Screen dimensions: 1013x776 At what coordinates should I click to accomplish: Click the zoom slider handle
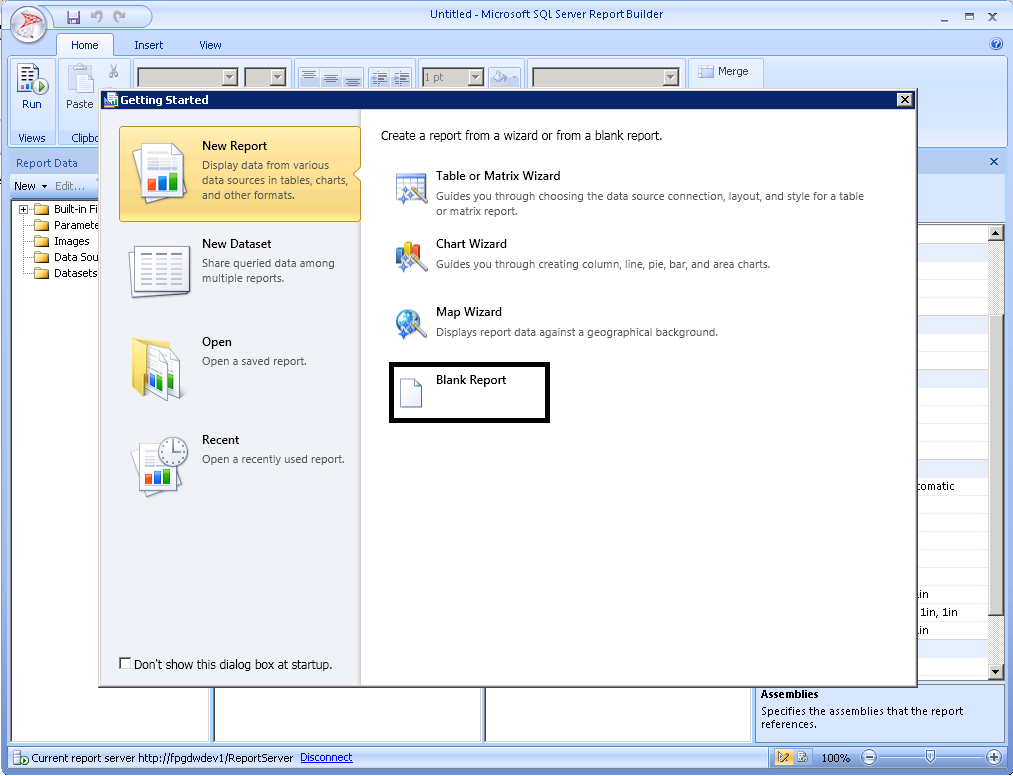pos(930,758)
